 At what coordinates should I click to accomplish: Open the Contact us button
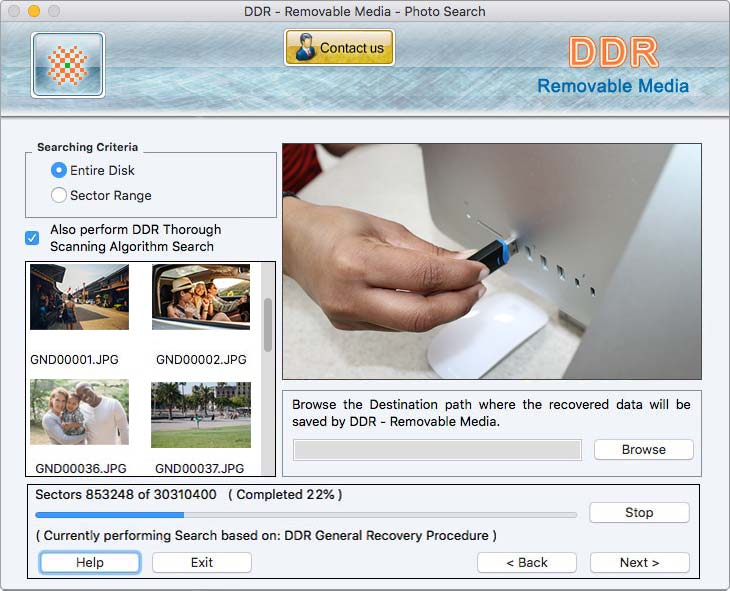coord(339,47)
